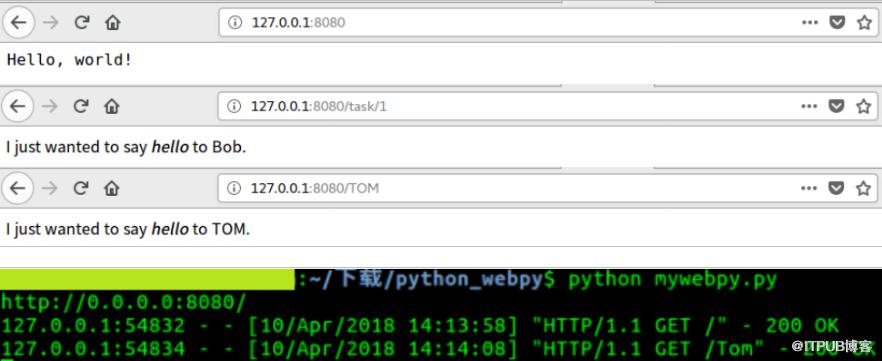Reload the 8080/task/1 page

point(82,106)
